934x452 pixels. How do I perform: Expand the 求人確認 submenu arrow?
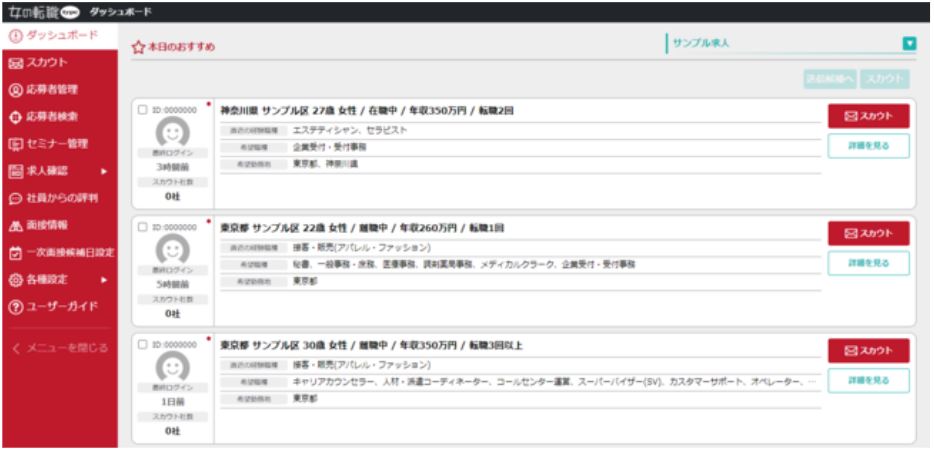pyautogui.click(x=104, y=172)
